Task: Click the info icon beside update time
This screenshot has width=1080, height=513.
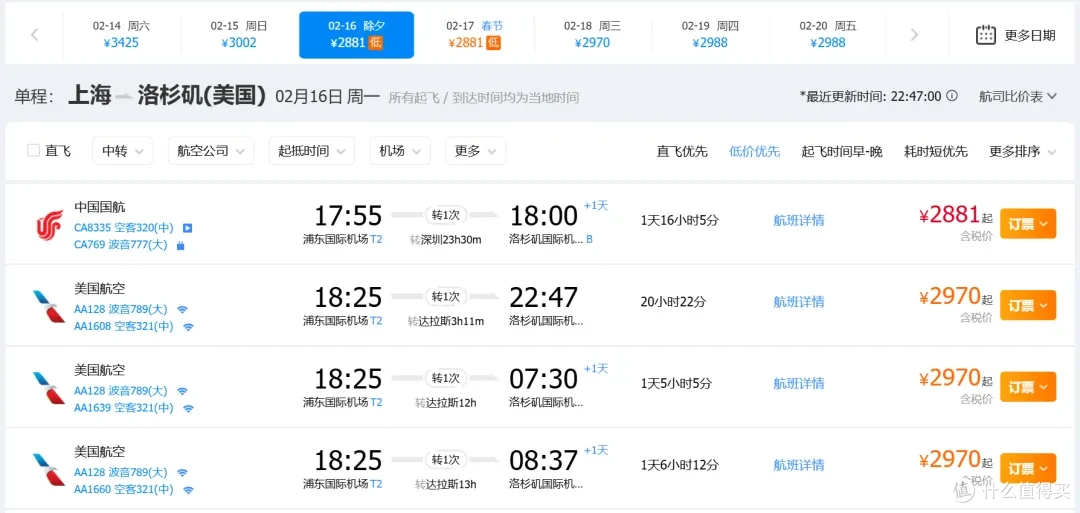Action: [x=952, y=96]
